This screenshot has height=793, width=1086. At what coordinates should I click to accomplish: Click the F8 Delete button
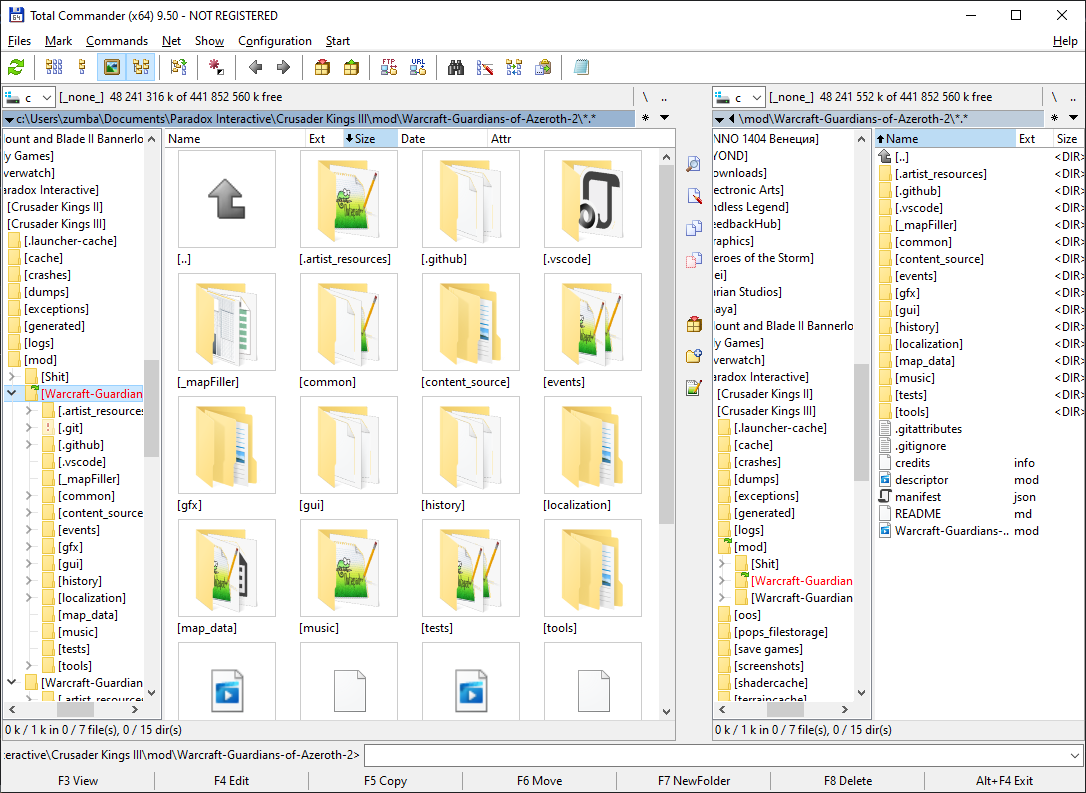pos(848,781)
